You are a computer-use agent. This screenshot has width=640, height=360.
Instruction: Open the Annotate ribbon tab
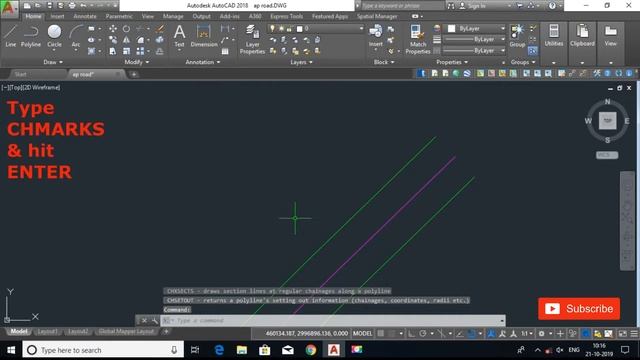pos(84,16)
